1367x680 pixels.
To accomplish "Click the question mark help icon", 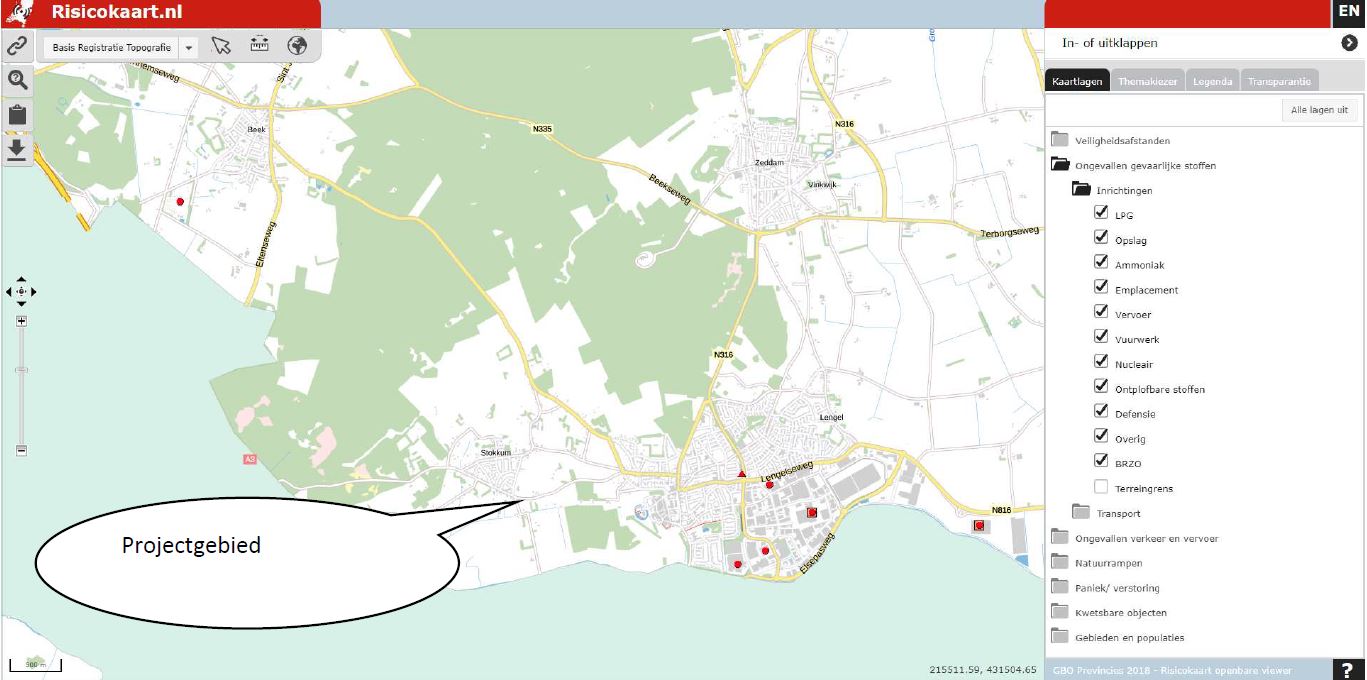I will pyautogui.click(x=1348, y=670).
